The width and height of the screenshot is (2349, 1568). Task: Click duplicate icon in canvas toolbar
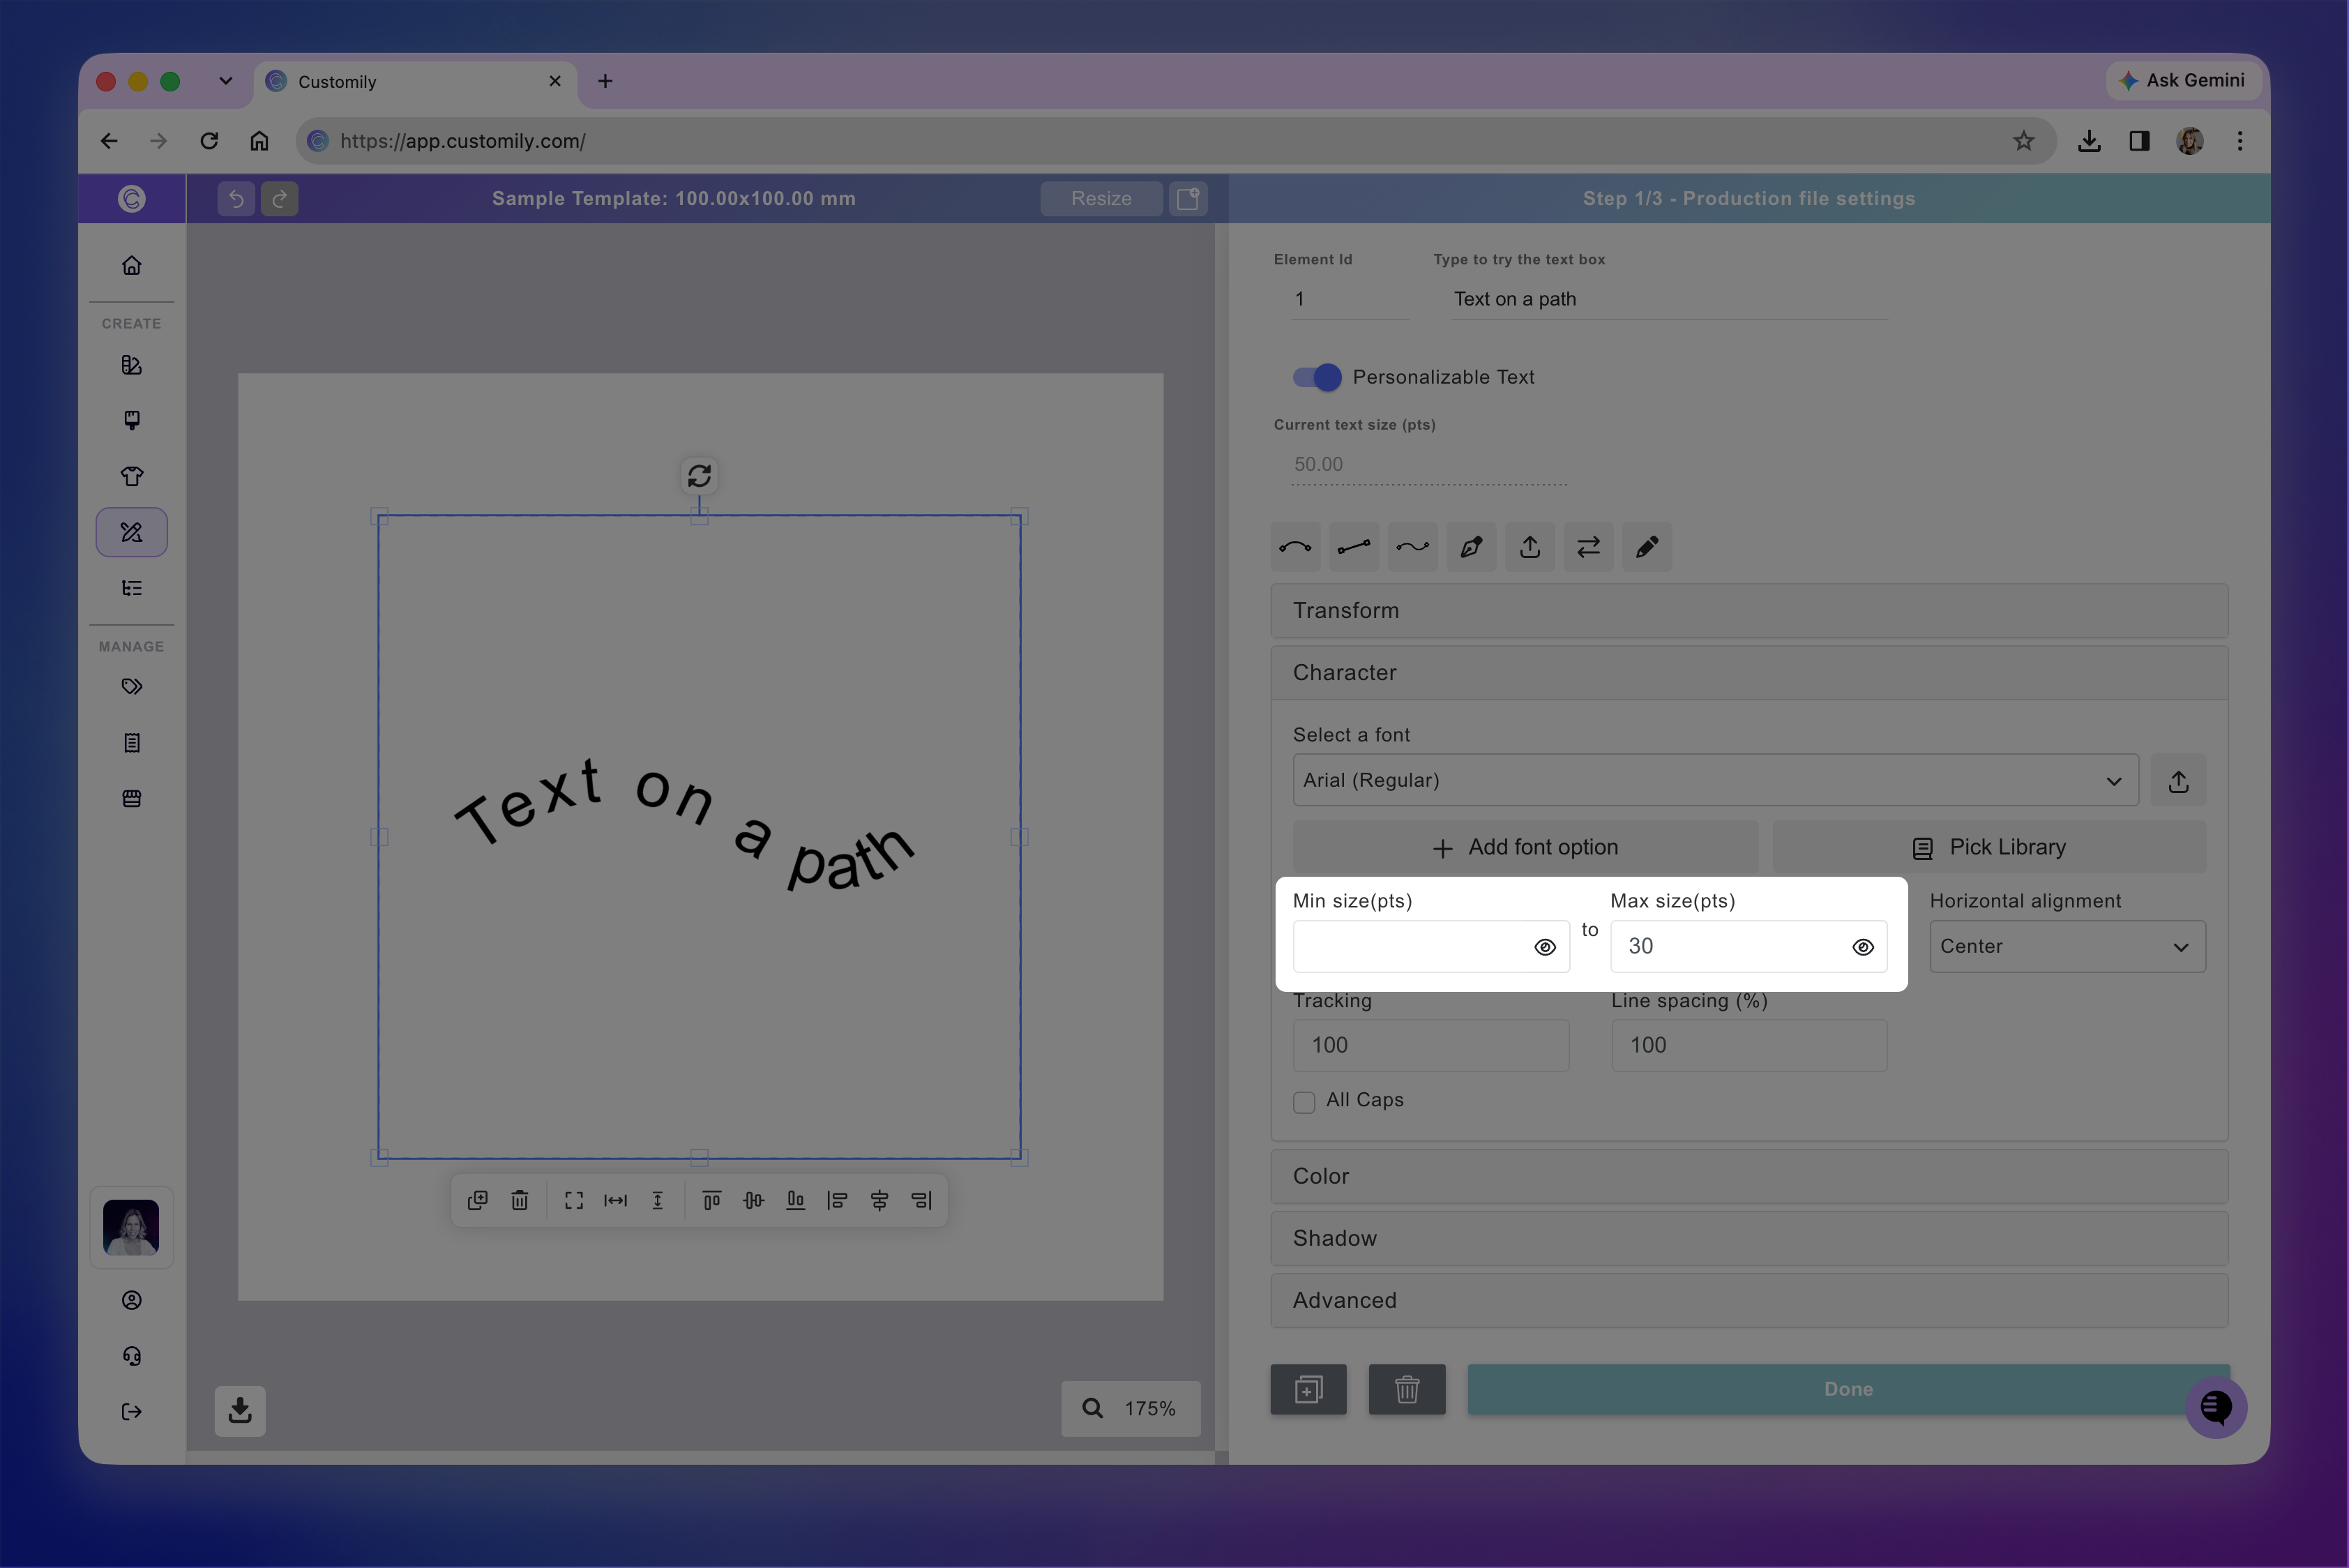(x=477, y=1200)
